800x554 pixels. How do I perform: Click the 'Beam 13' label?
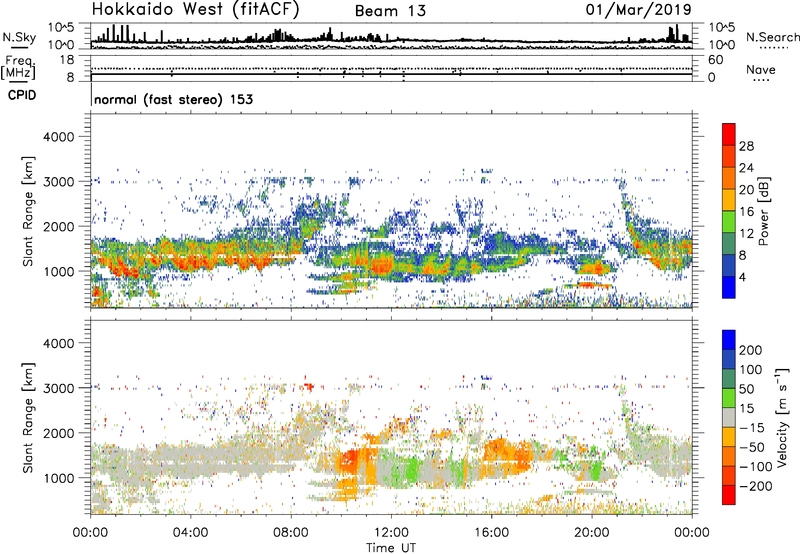click(x=390, y=11)
